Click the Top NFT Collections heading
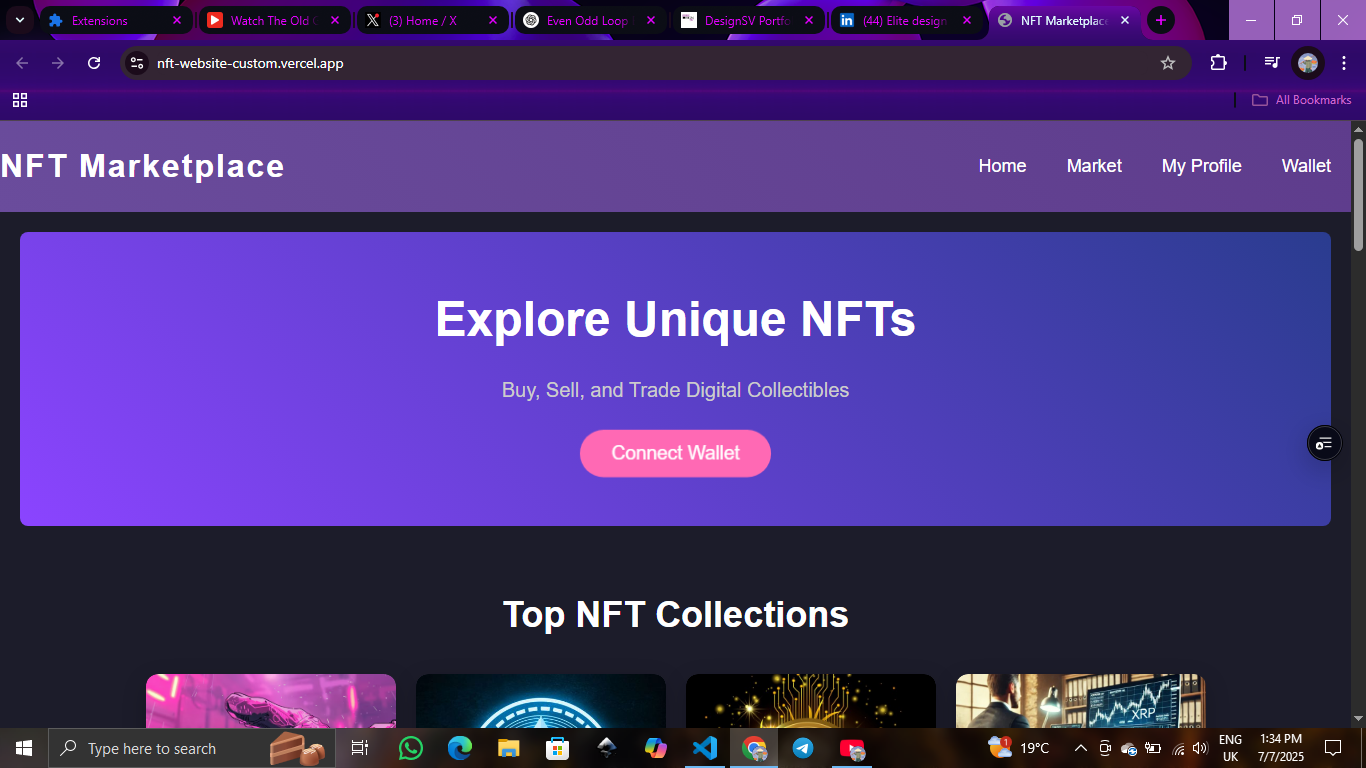Screen dimensions: 1366x768 (675, 614)
